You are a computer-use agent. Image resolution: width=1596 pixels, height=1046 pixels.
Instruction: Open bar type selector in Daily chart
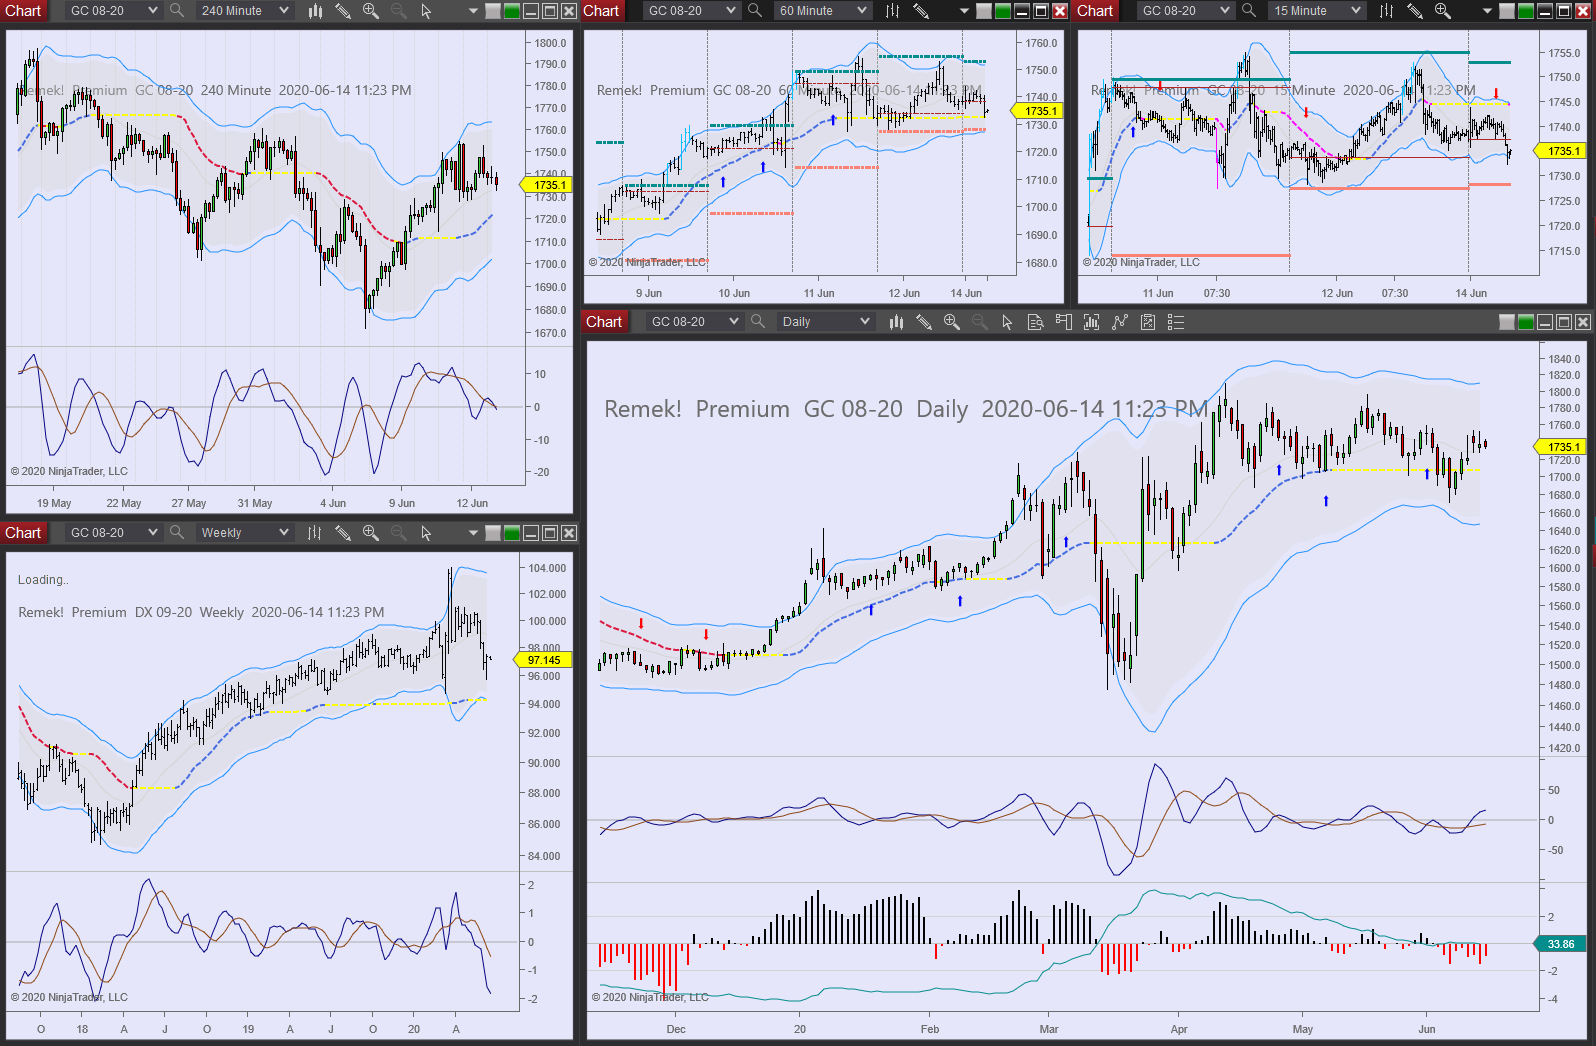click(896, 322)
